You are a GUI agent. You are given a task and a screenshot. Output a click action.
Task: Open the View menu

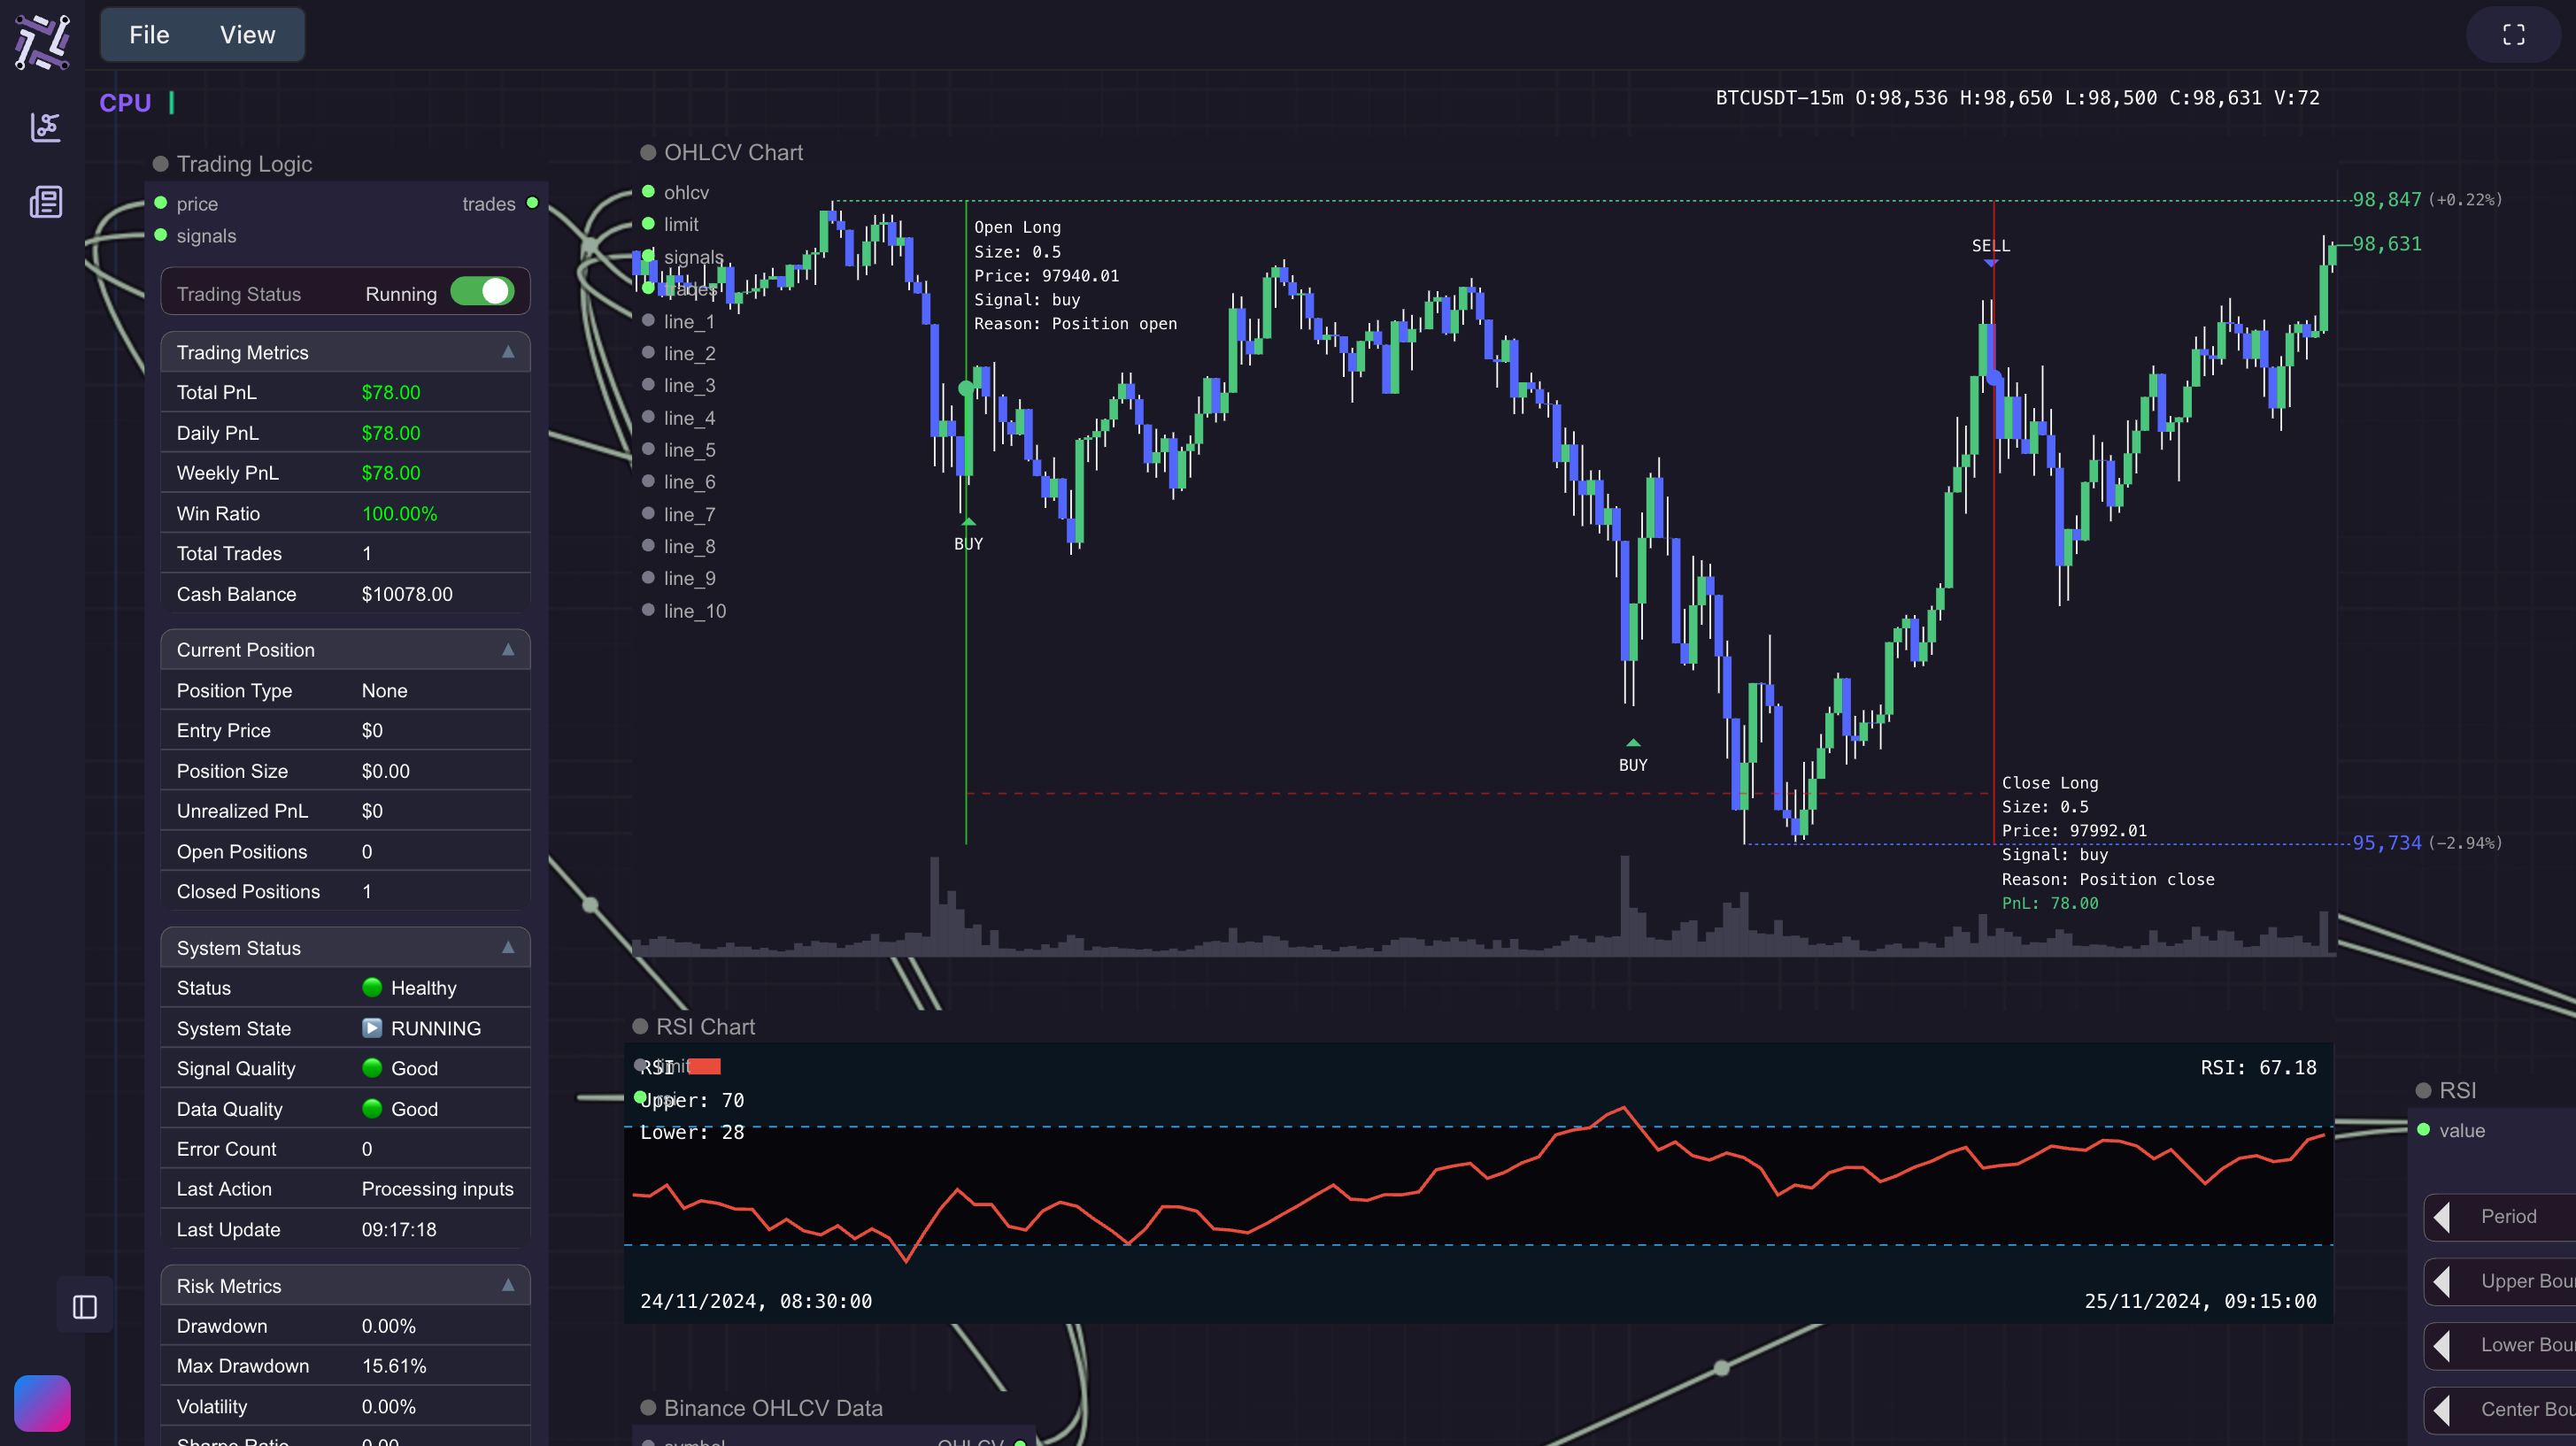(x=247, y=35)
